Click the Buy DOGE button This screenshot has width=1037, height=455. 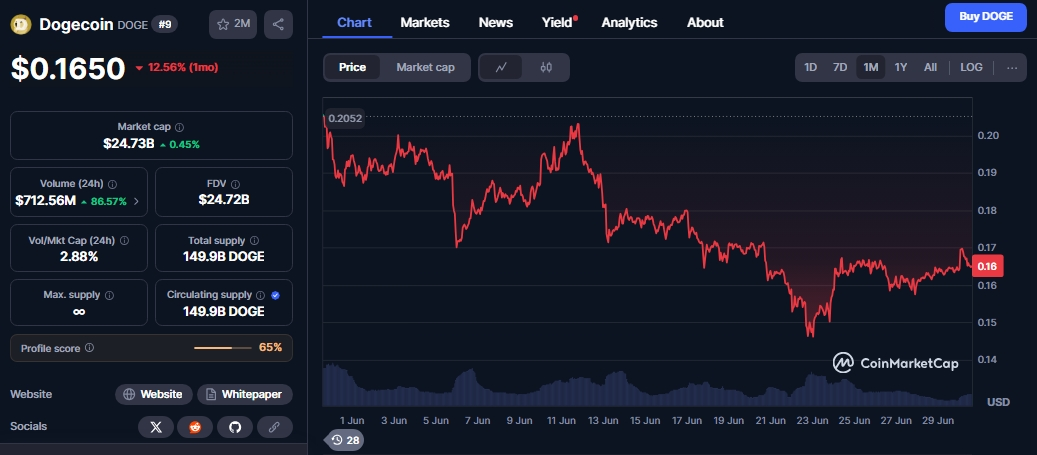[x=985, y=17]
